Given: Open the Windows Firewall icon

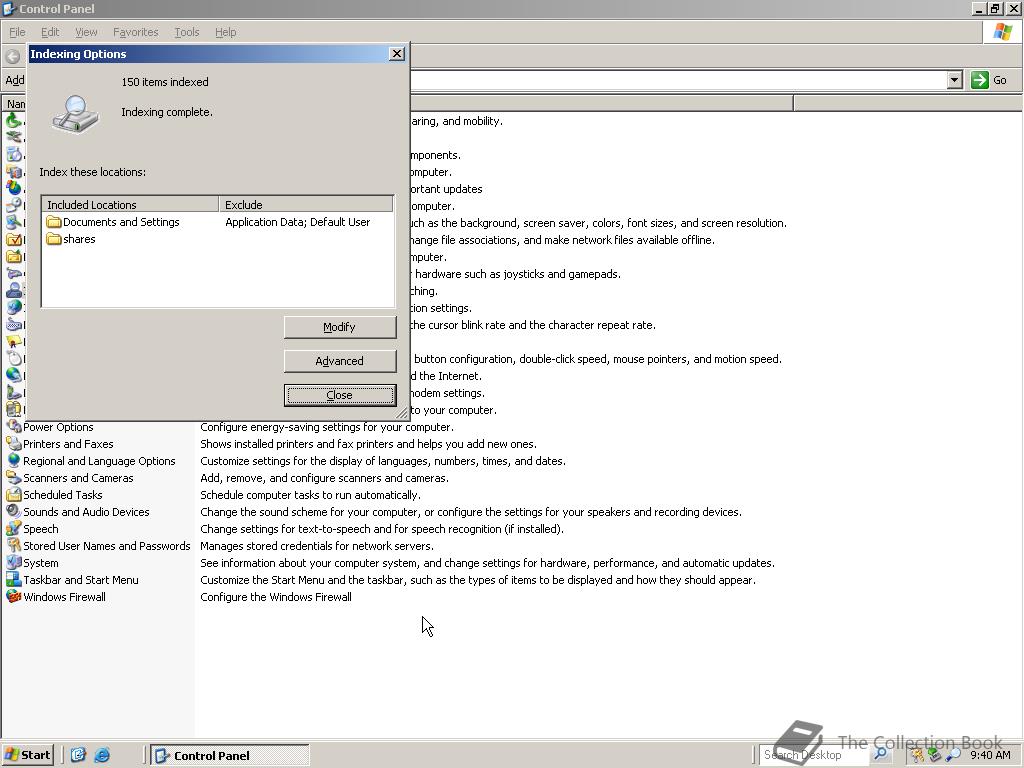Looking at the screenshot, I should click(14, 597).
